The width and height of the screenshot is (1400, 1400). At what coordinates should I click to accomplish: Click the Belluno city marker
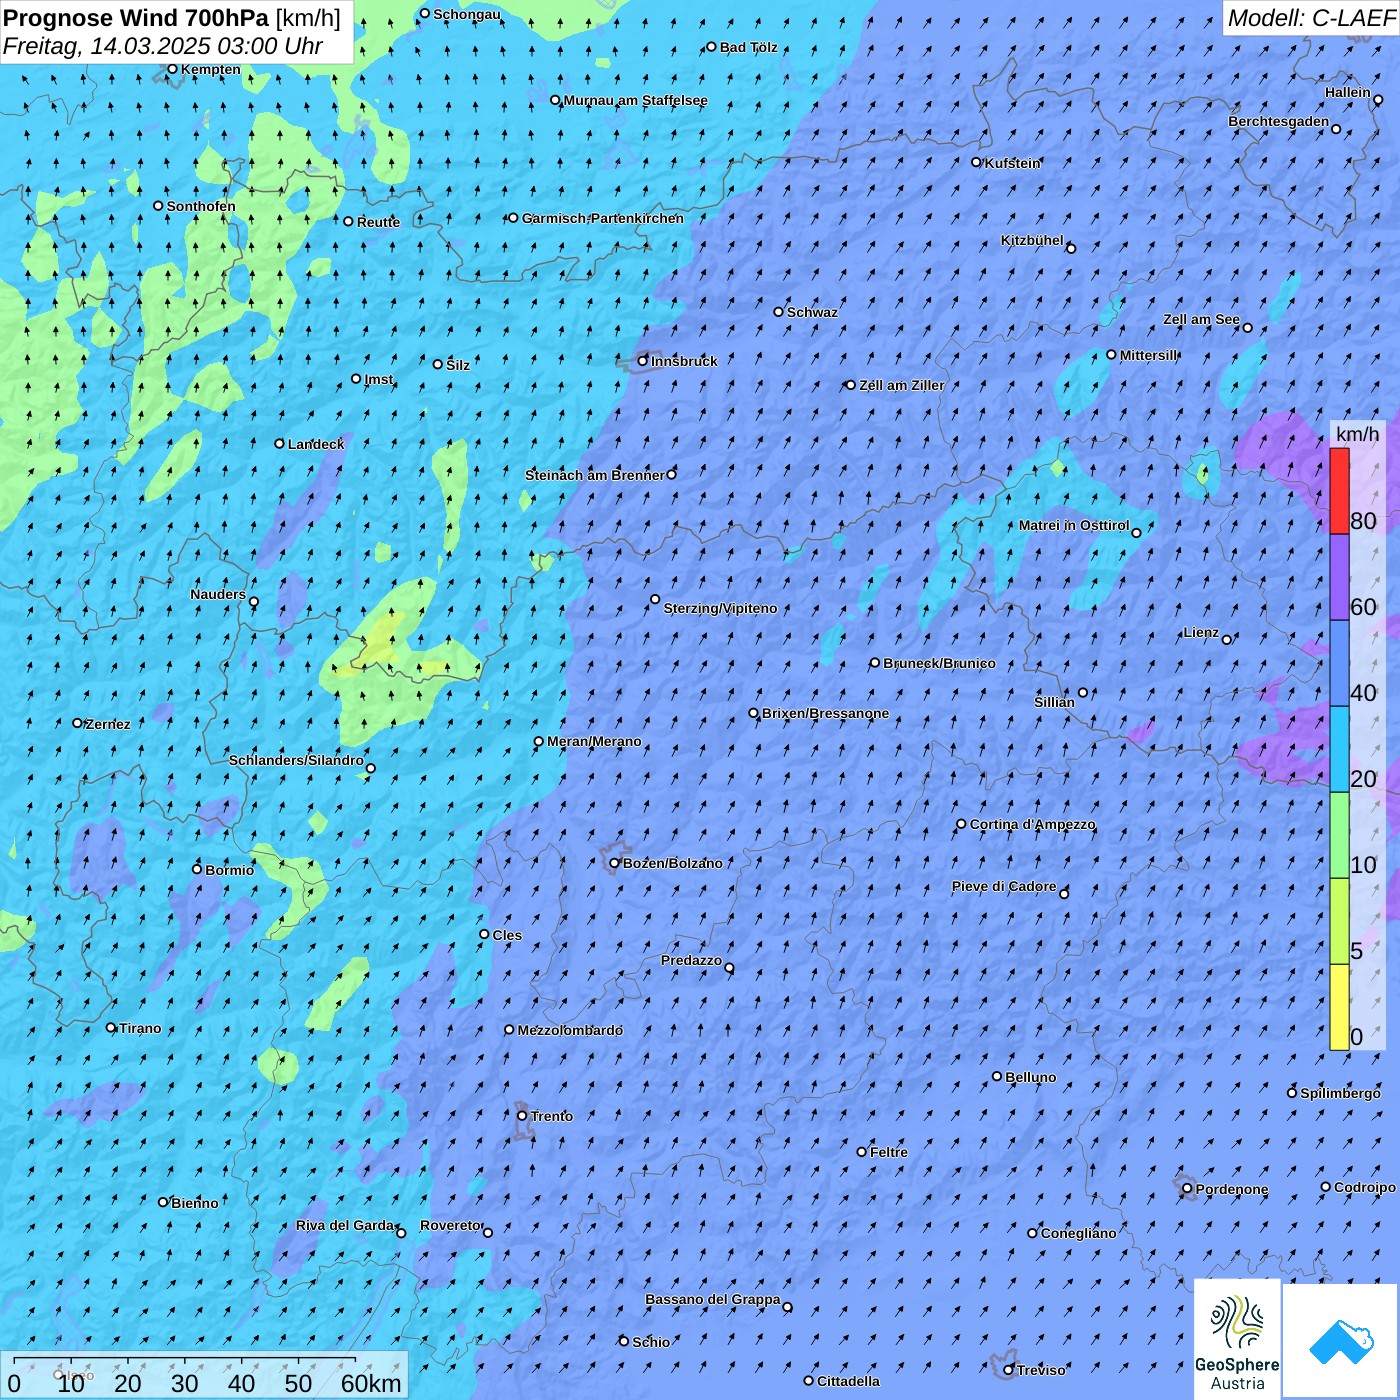[x=997, y=1076]
